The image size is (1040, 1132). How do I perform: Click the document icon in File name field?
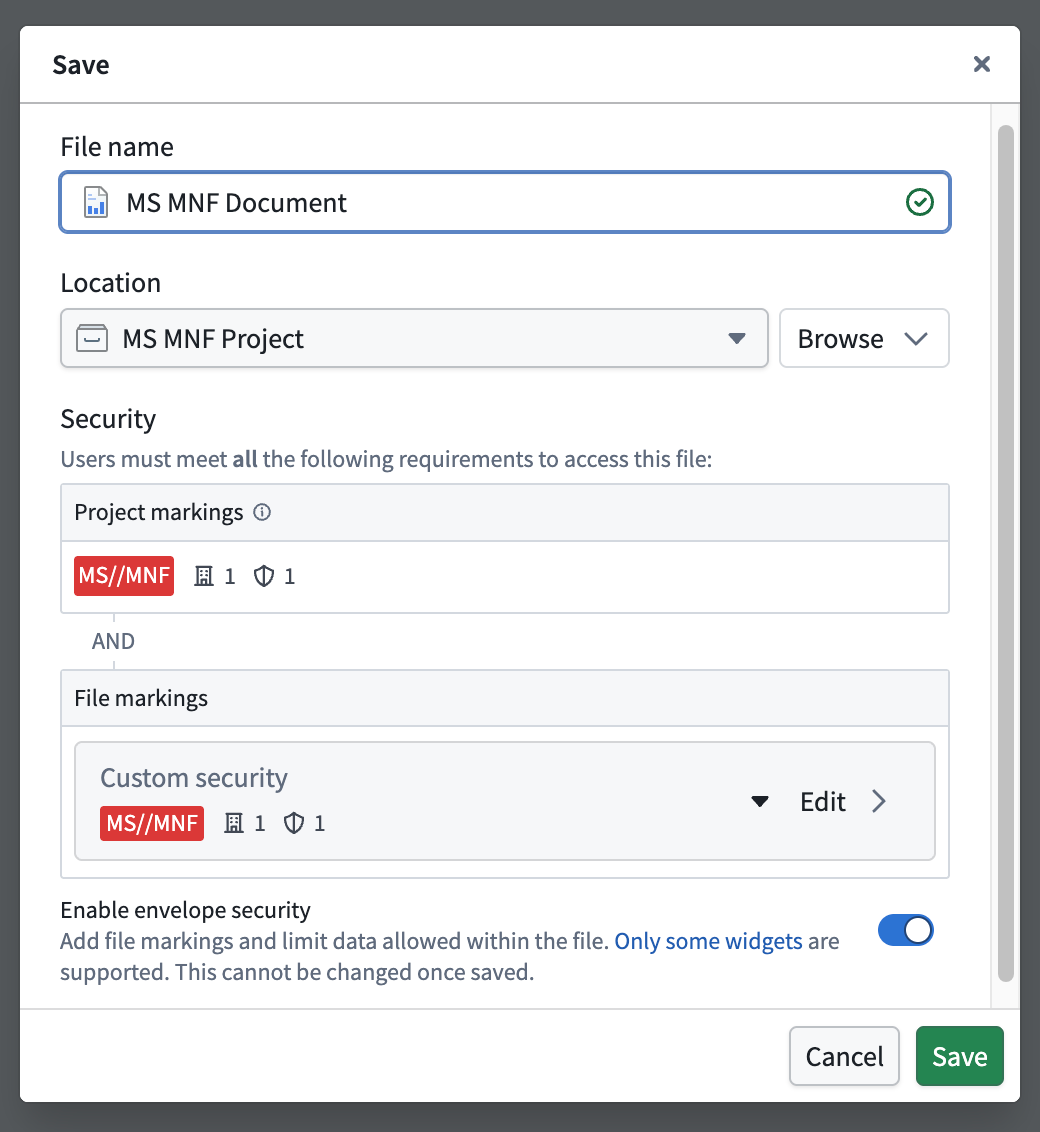95,202
